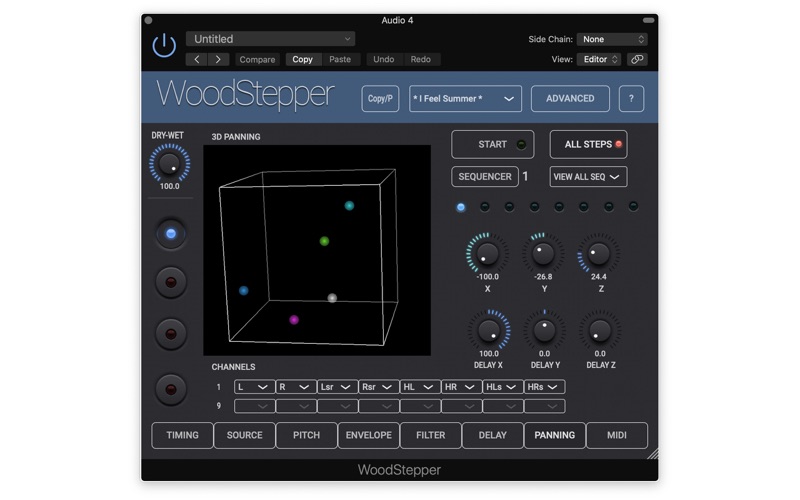The height and width of the screenshot is (500, 800).
Task: Open the ADVANCED settings button
Action: pyautogui.click(x=570, y=98)
